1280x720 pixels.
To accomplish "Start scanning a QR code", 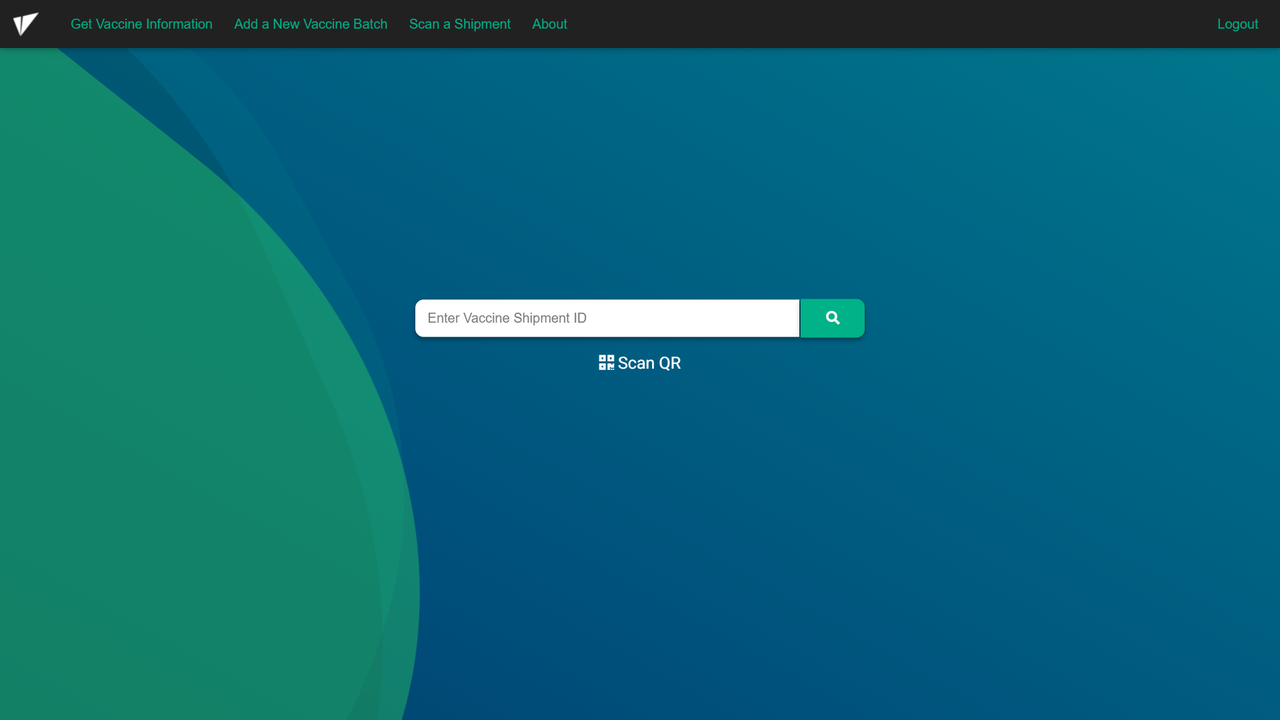I will coord(639,362).
